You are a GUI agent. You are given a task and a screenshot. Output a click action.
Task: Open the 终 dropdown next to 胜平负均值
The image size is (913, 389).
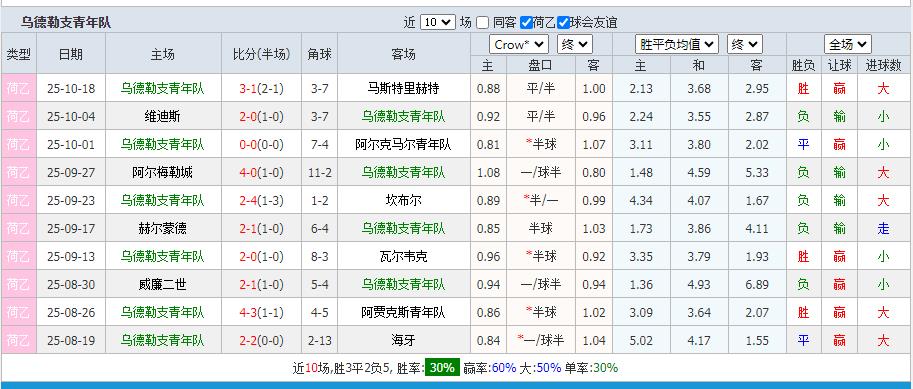click(x=745, y=44)
